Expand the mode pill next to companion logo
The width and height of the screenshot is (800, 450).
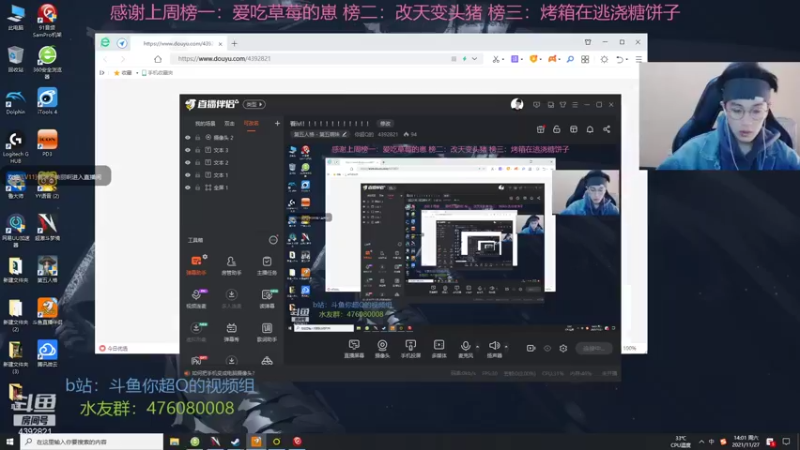pos(254,104)
